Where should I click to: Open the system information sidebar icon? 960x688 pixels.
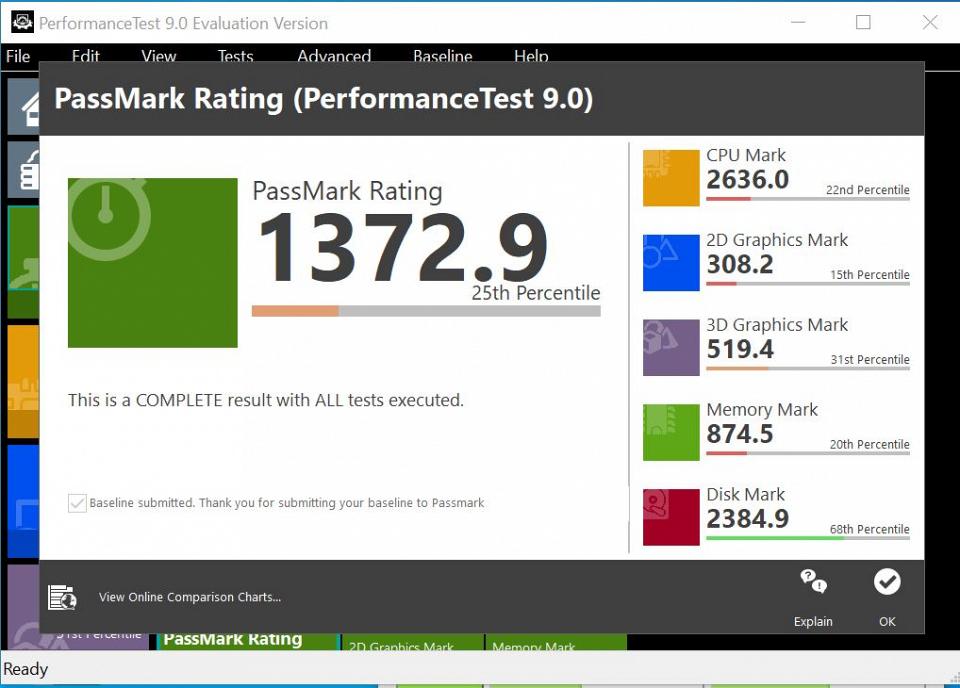24,170
